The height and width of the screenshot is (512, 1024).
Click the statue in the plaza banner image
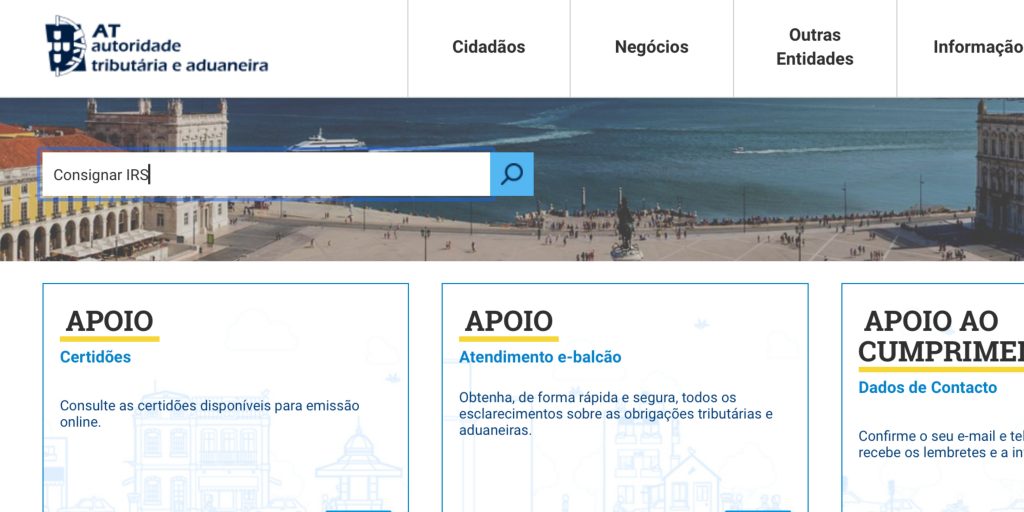pyautogui.click(x=626, y=225)
